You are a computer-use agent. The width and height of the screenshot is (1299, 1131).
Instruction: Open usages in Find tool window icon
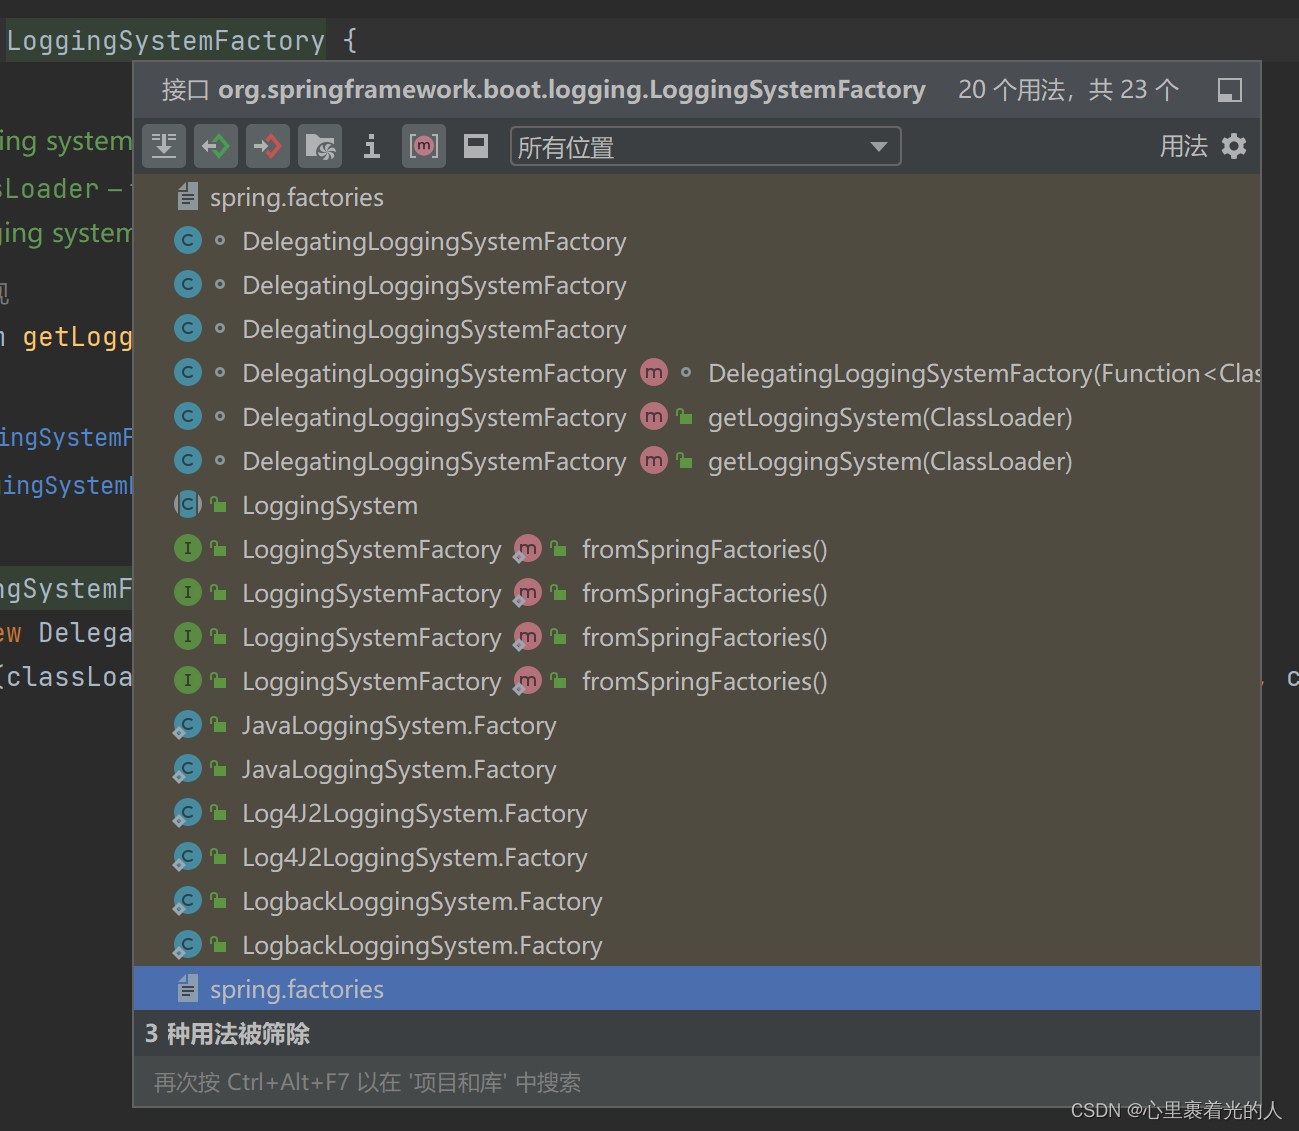(x=1229, y=90)
